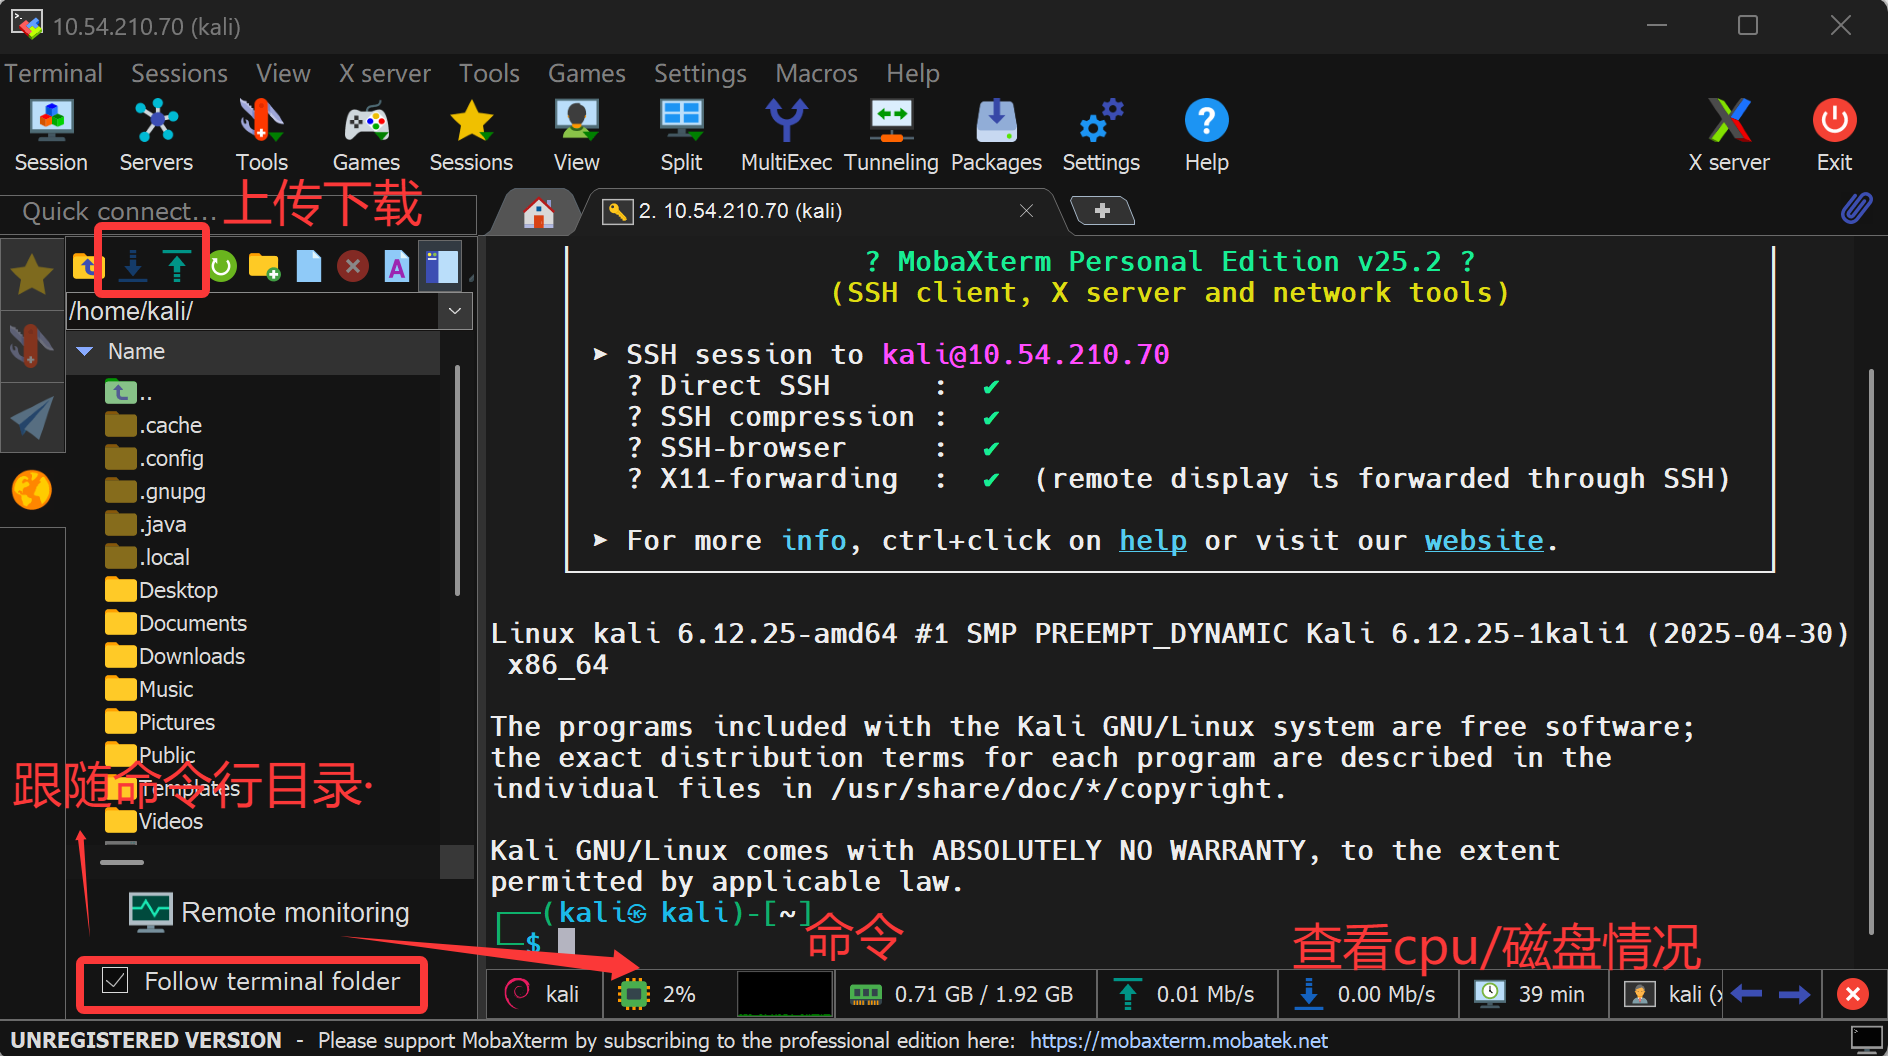Toggle the dual-pane SFTP view

point(440,265)
